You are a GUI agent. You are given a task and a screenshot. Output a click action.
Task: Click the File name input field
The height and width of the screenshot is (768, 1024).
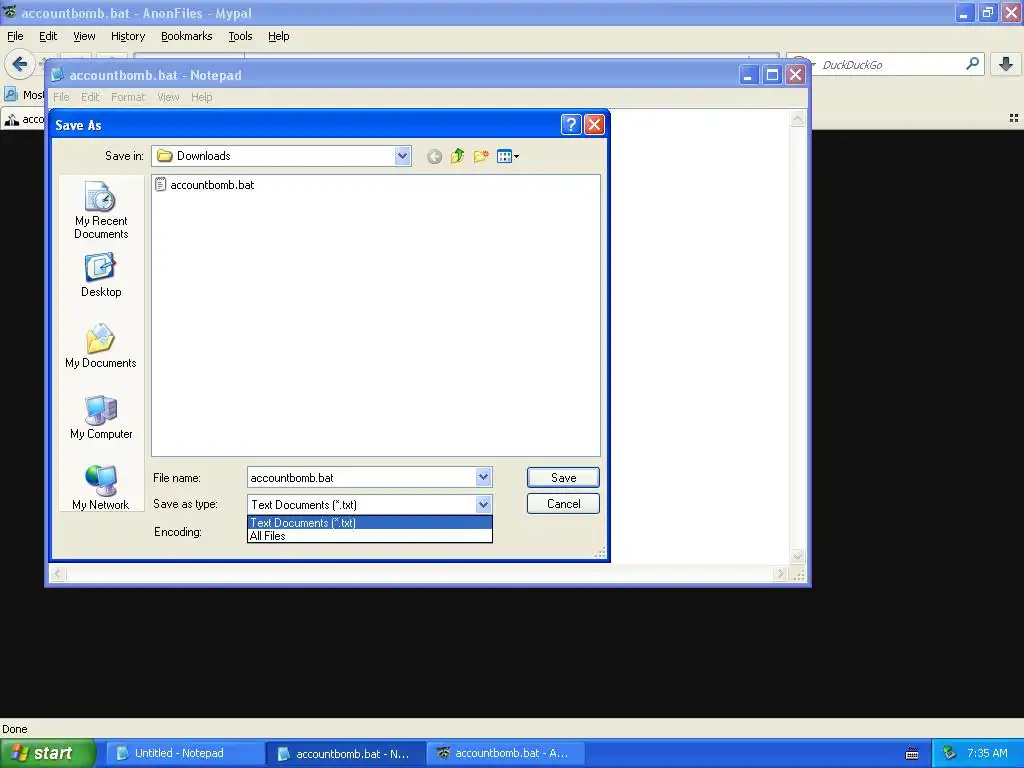click(x=362, y=477)
